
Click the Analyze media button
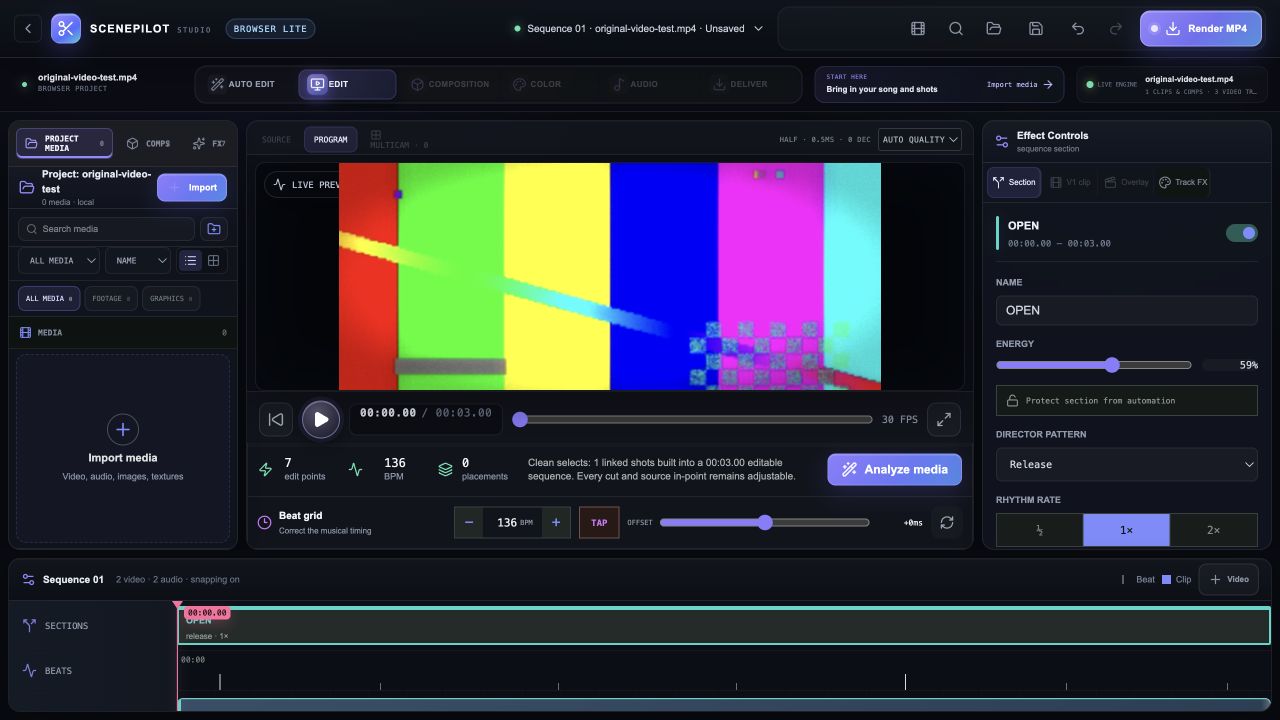tap(894, 470)
